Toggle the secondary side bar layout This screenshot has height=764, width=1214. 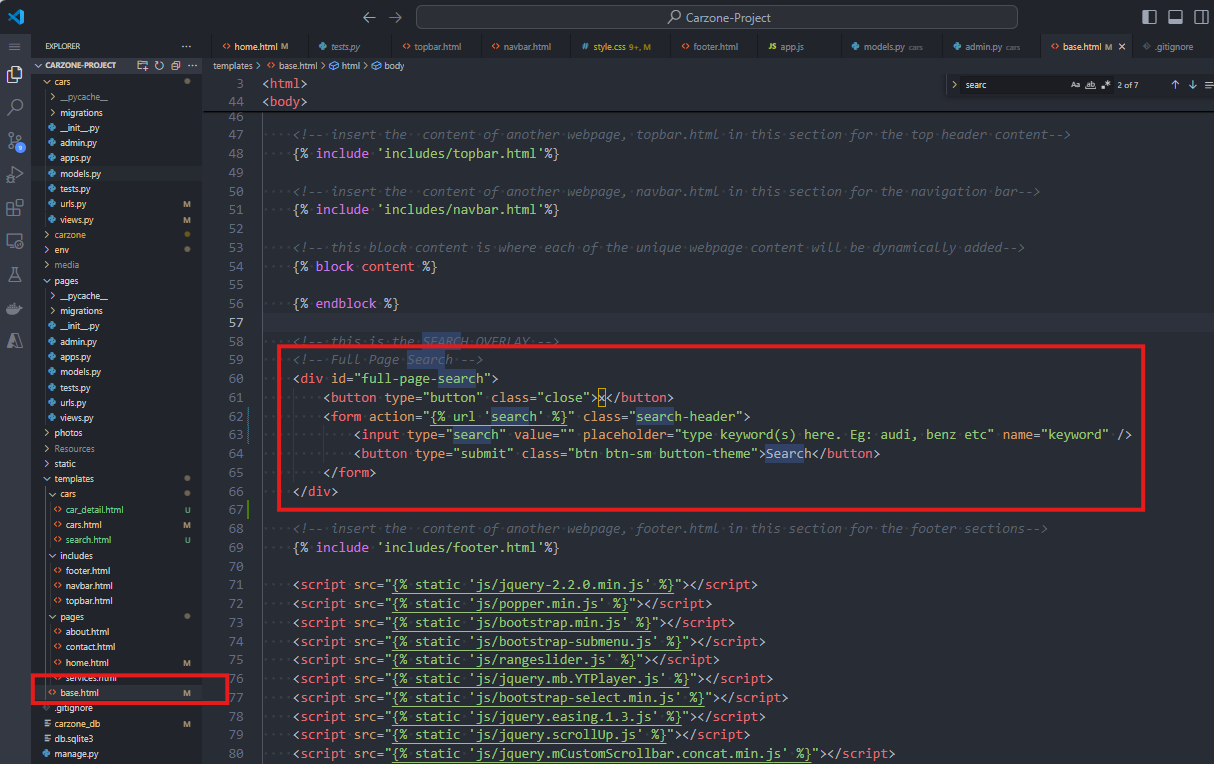coord(1201,17)
